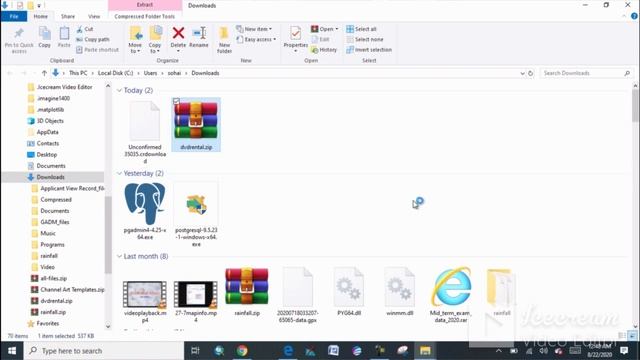
Task: Collapse the Yesterday group
Action: pyautogui.click(x=119, y=173)
